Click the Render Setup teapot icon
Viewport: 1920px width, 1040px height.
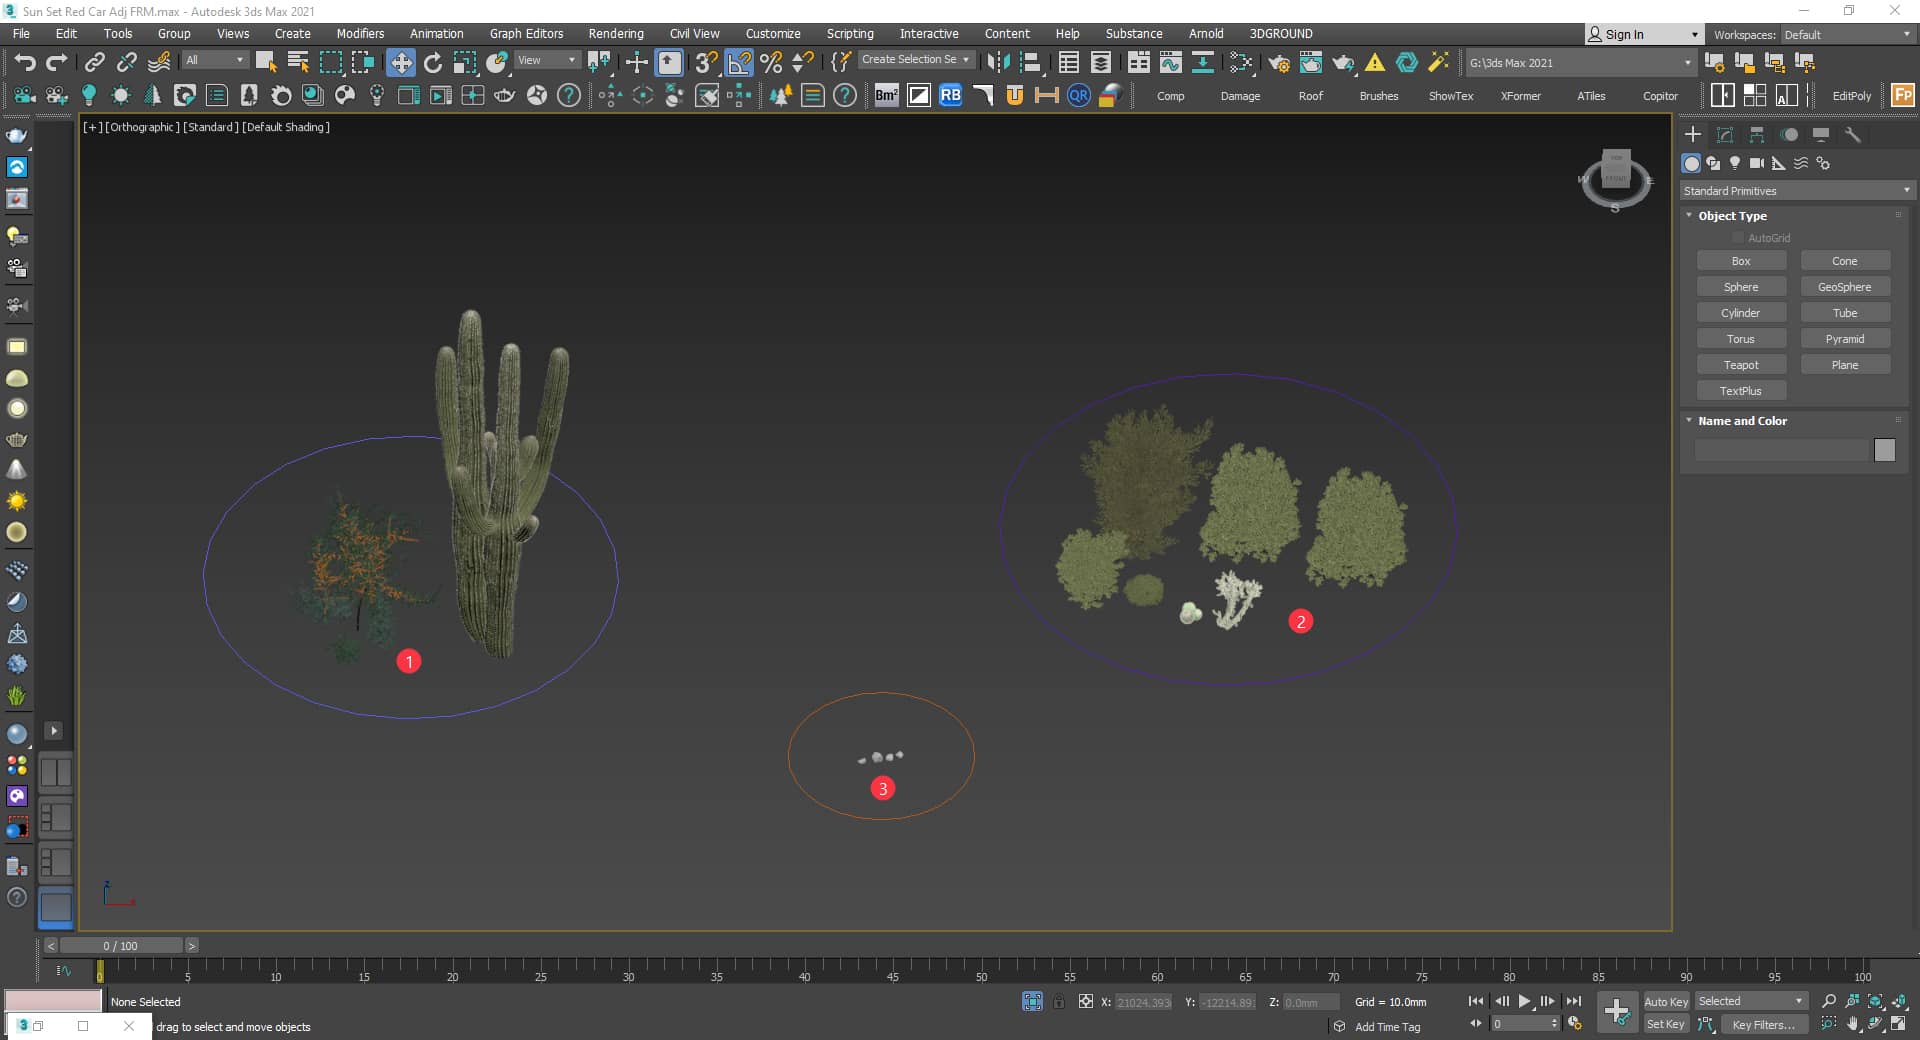(x=1278, y=63)
